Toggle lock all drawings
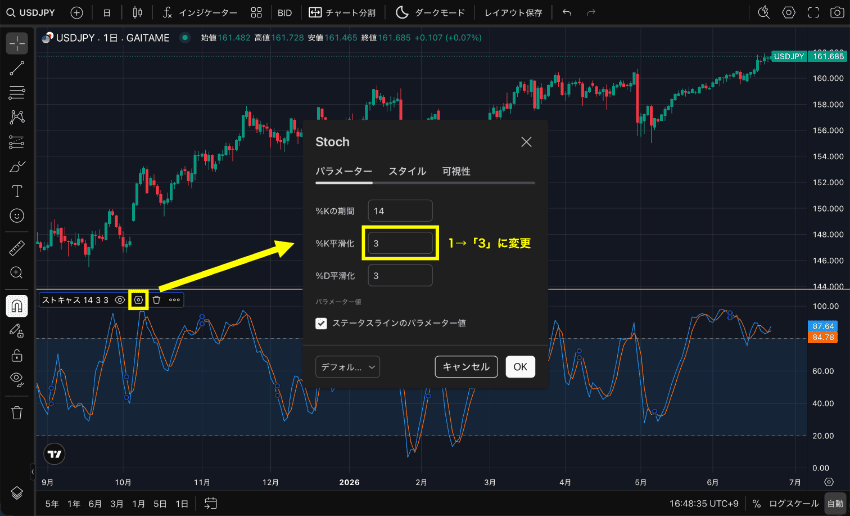This screenshot has height=516, width=850. pyautogui.click(x=17, y=355)
